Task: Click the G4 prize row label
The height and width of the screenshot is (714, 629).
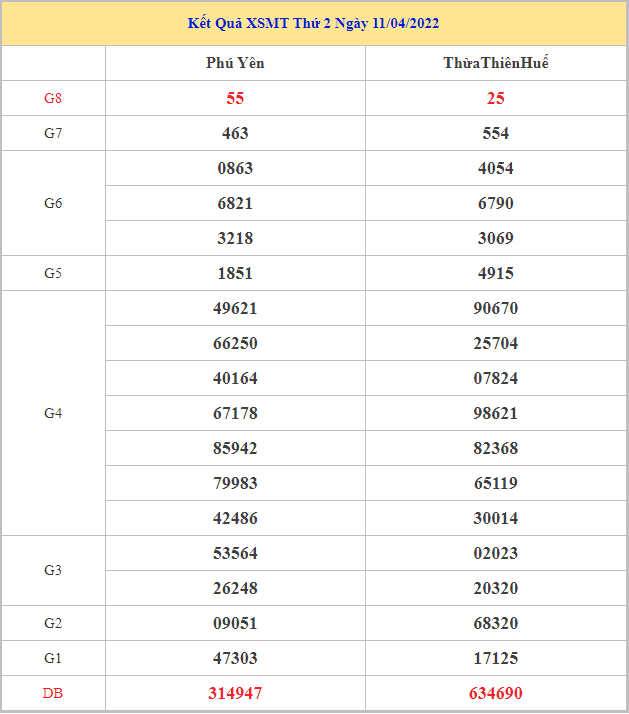Action: pyautogui.click(x=53, y=413)
